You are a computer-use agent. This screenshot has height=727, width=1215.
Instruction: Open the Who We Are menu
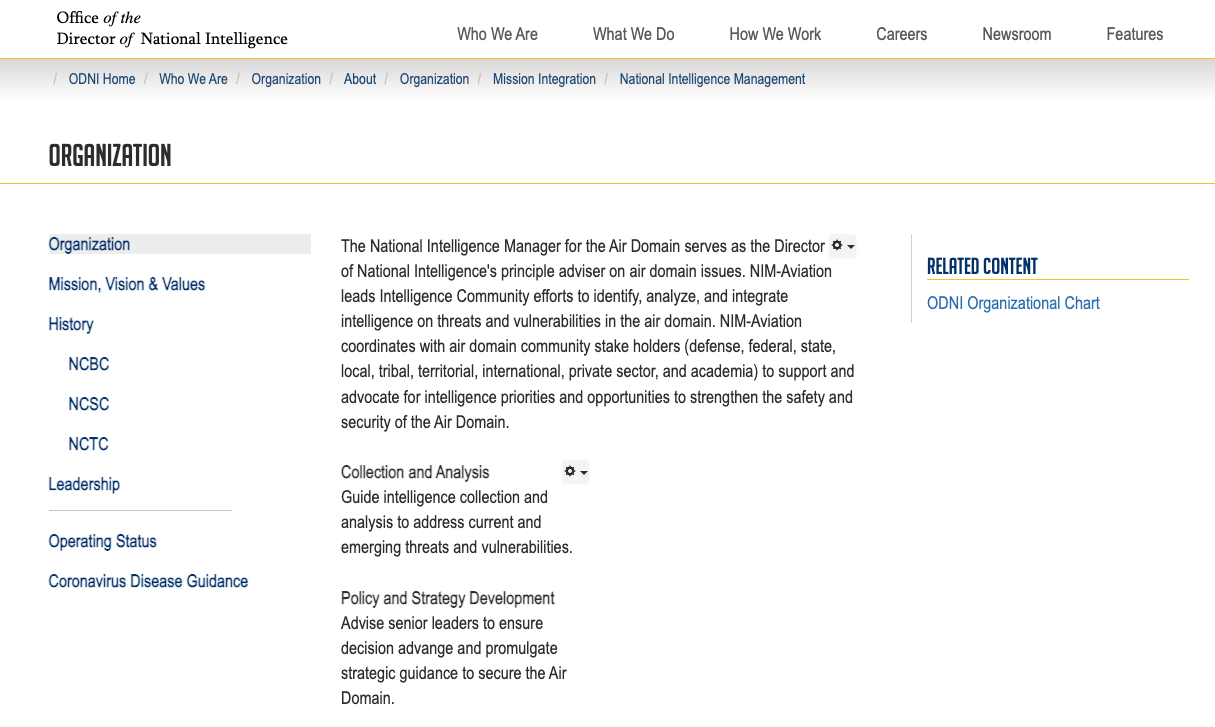pyautogui.click(x=497, y=34)
